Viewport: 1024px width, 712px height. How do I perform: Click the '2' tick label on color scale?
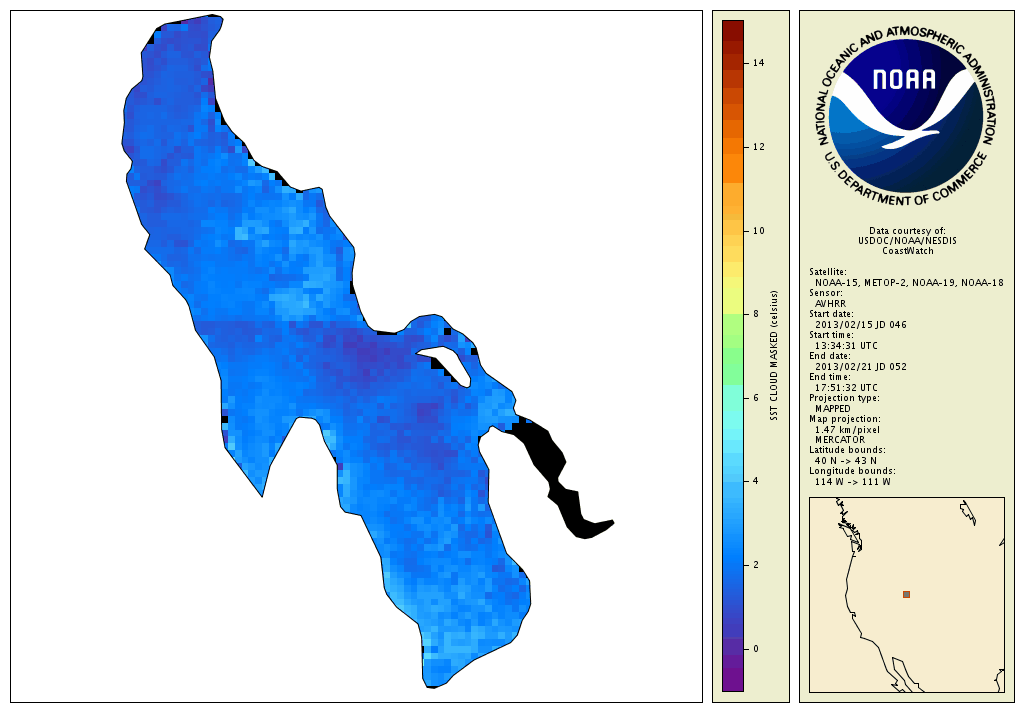(x=756, y=565)
